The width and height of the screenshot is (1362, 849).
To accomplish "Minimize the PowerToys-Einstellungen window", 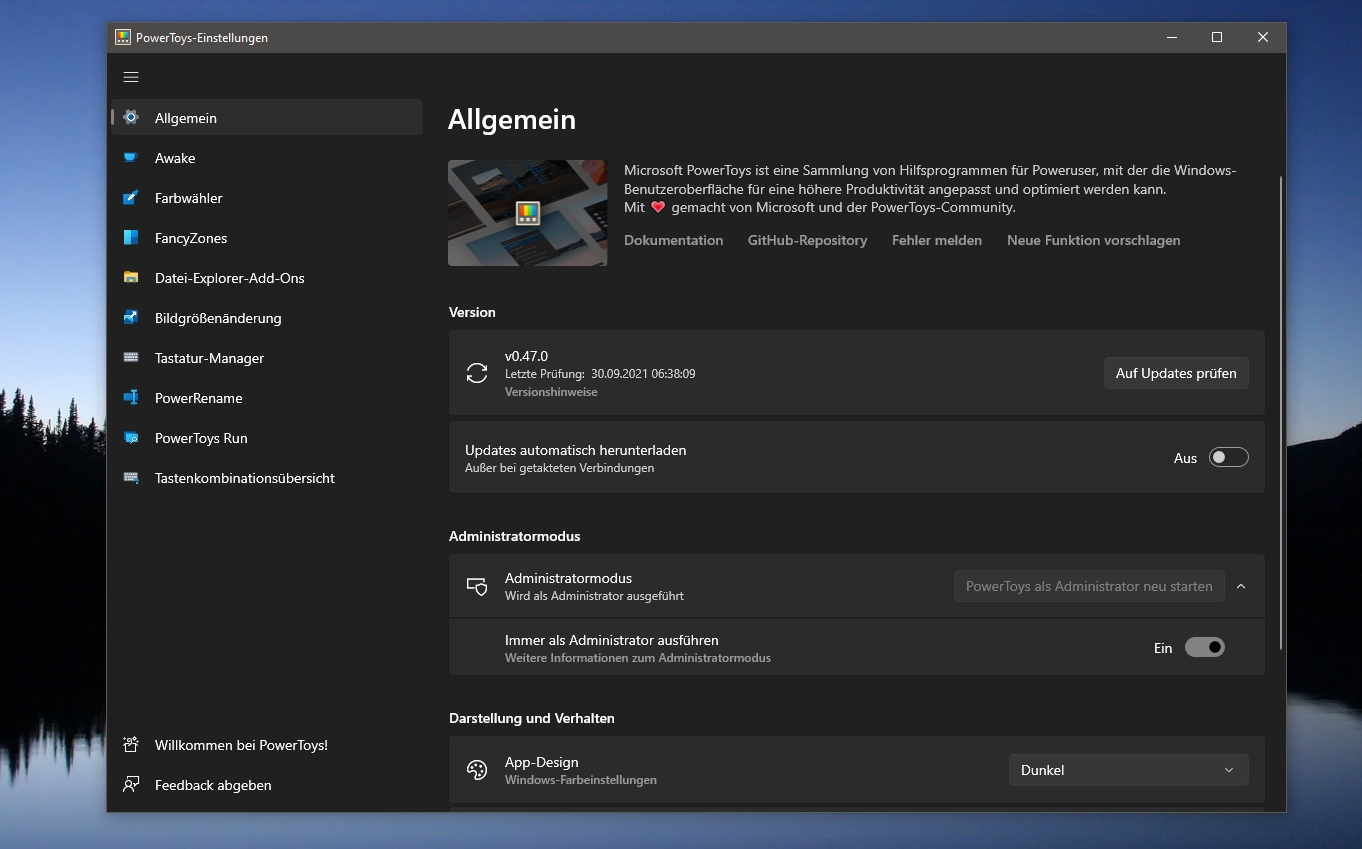I will (1171, 37).
